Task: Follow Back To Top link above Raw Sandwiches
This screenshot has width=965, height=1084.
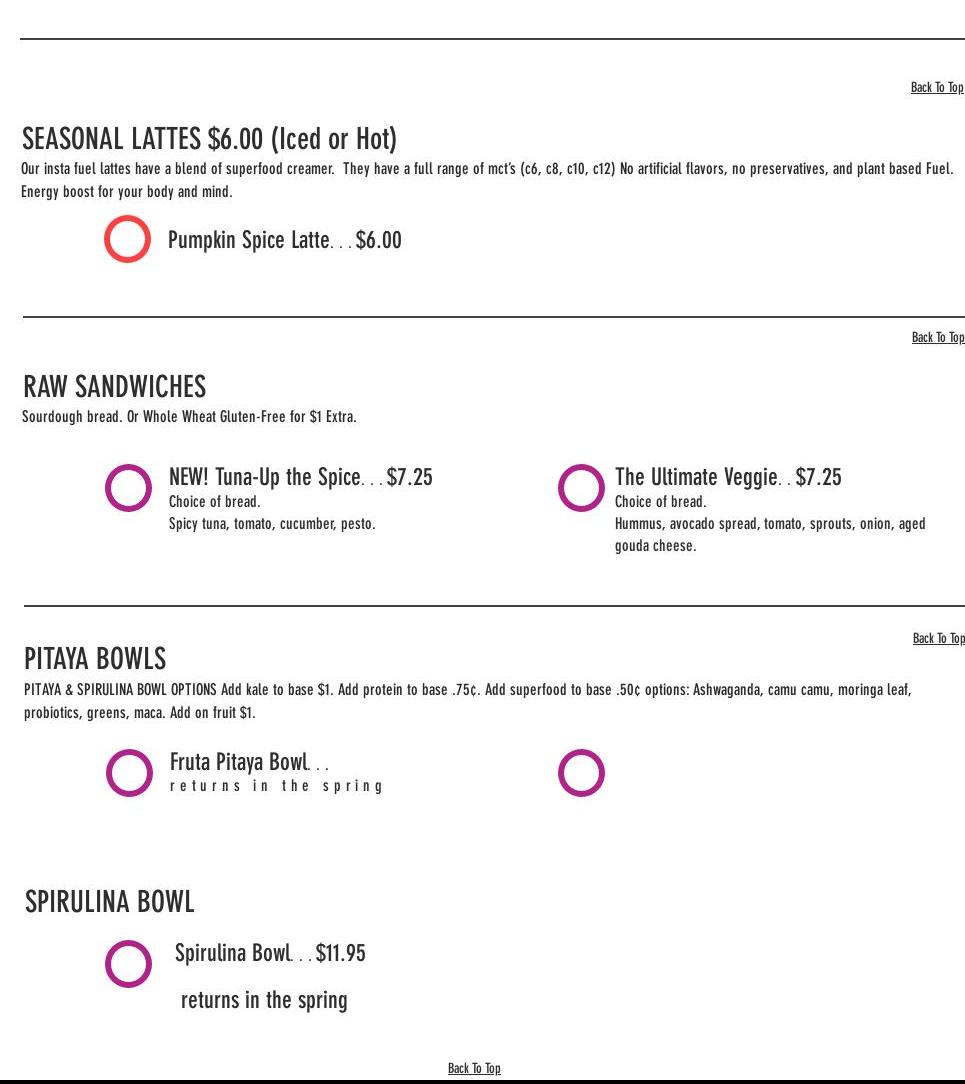Action: [938, 338]
